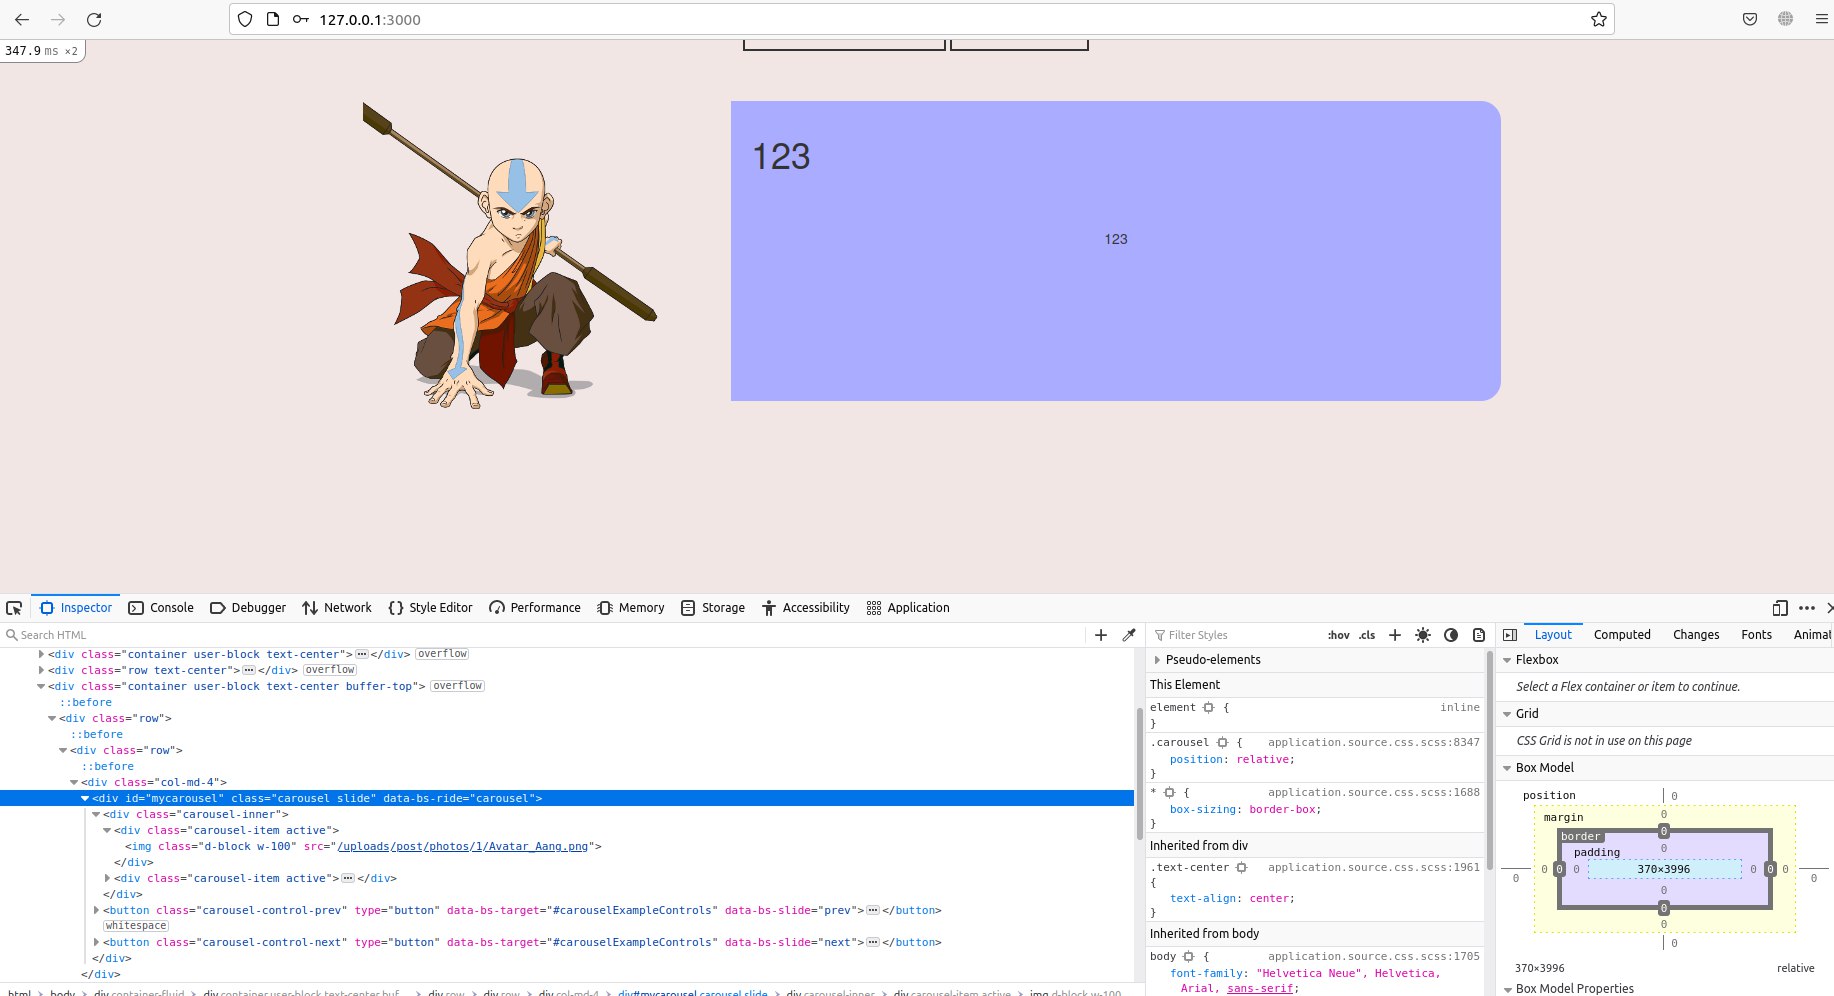Toggle the :hov pseudo-class panel
This screenshot has height=996, width=1834.
coord(1338,635)
